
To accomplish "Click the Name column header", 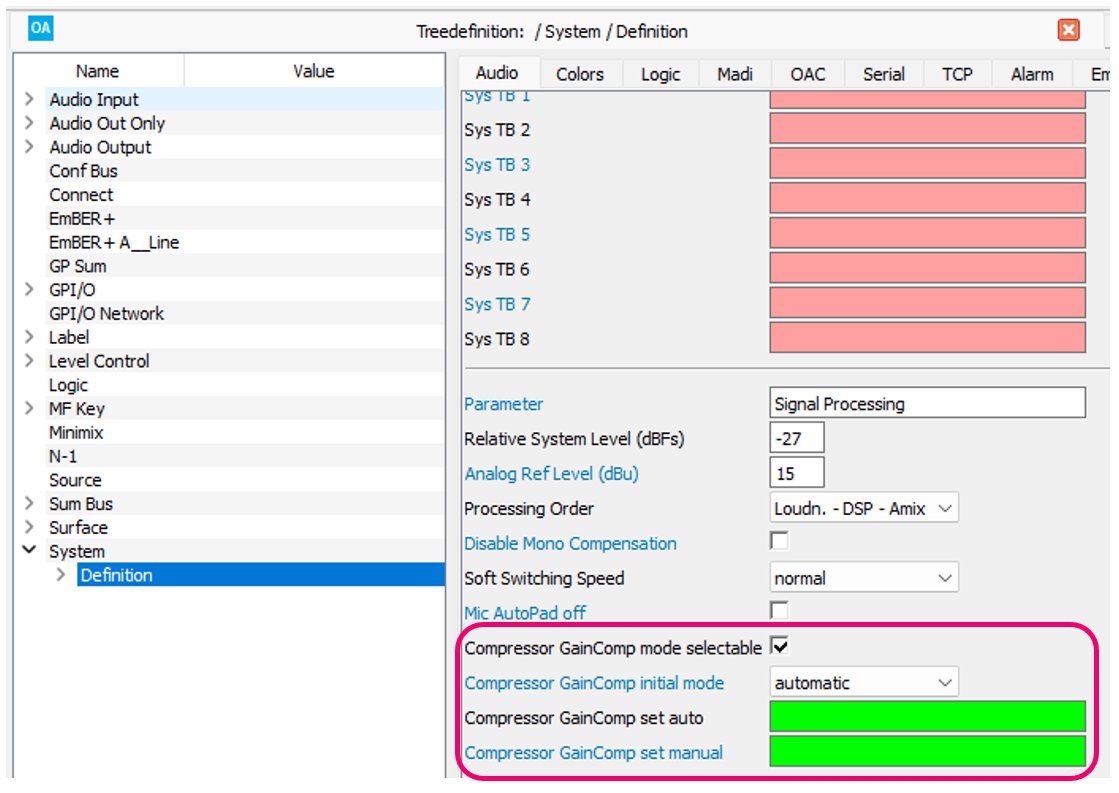I will pyautogui.click(x=98, y=71).
